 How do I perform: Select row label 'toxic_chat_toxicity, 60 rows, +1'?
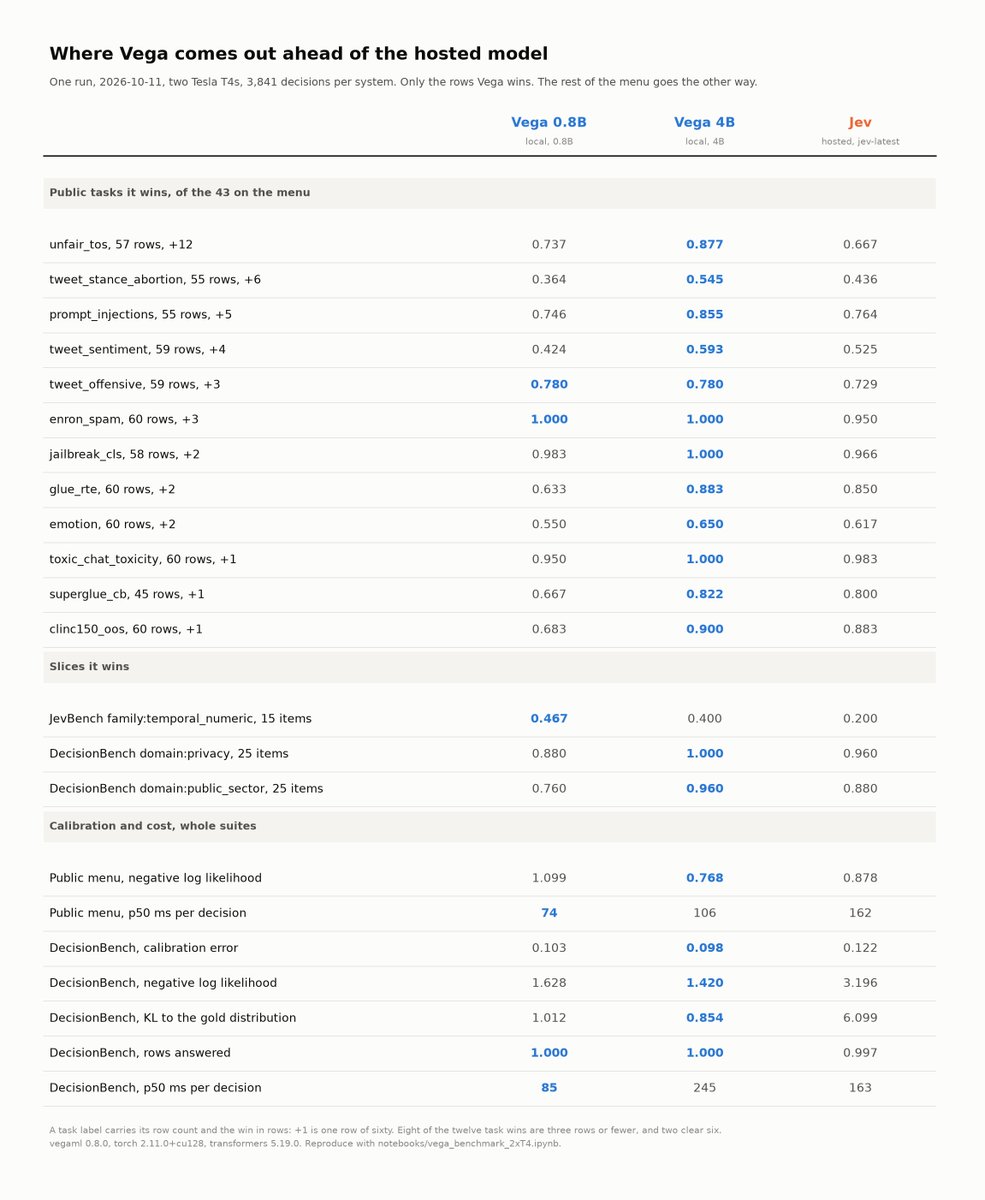click(143, 560)
